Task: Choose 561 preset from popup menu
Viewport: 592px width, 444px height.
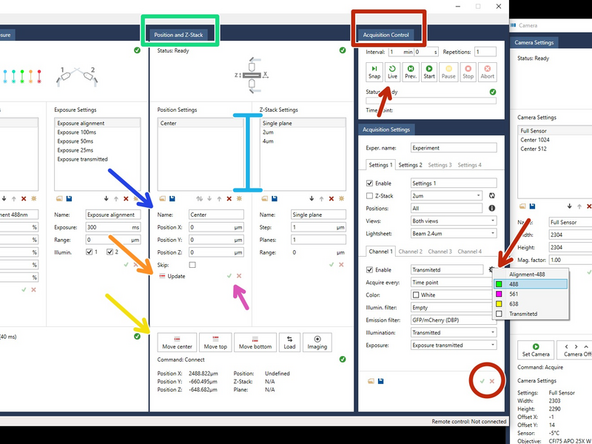Action: (x=531, y=294)
